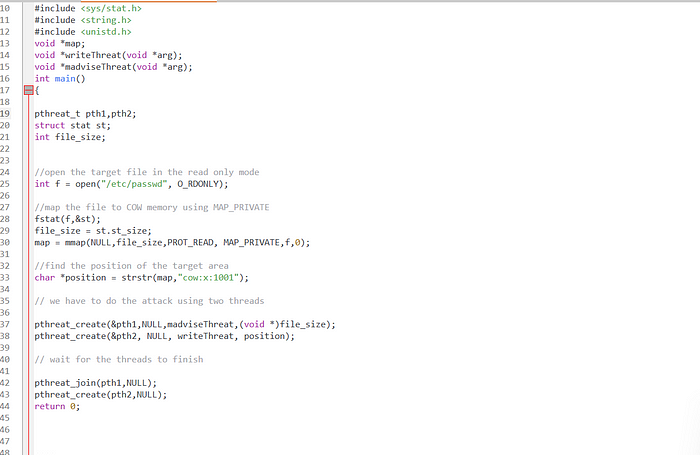Viewport: 700px width, 455px height.
Task: Click 'pthreat_t pth1,pth2;' declaration
Action: (85, 114)
